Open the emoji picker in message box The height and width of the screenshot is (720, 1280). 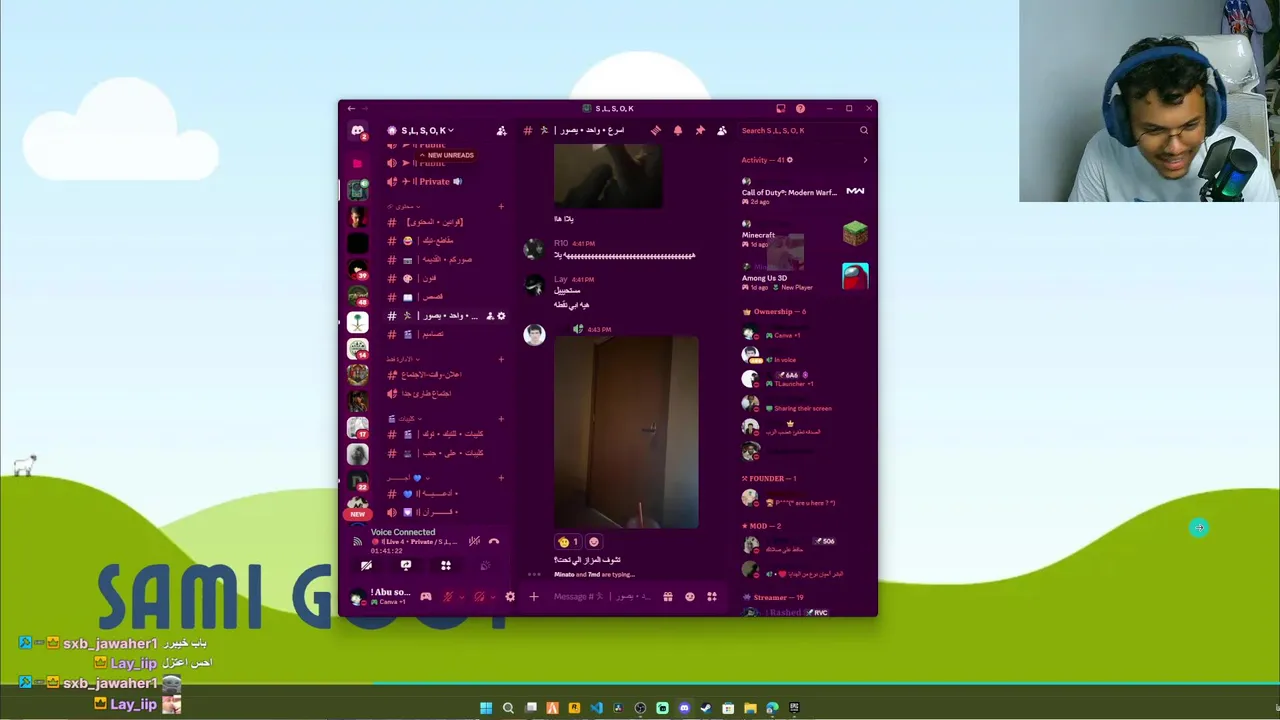tap(690, 597)
